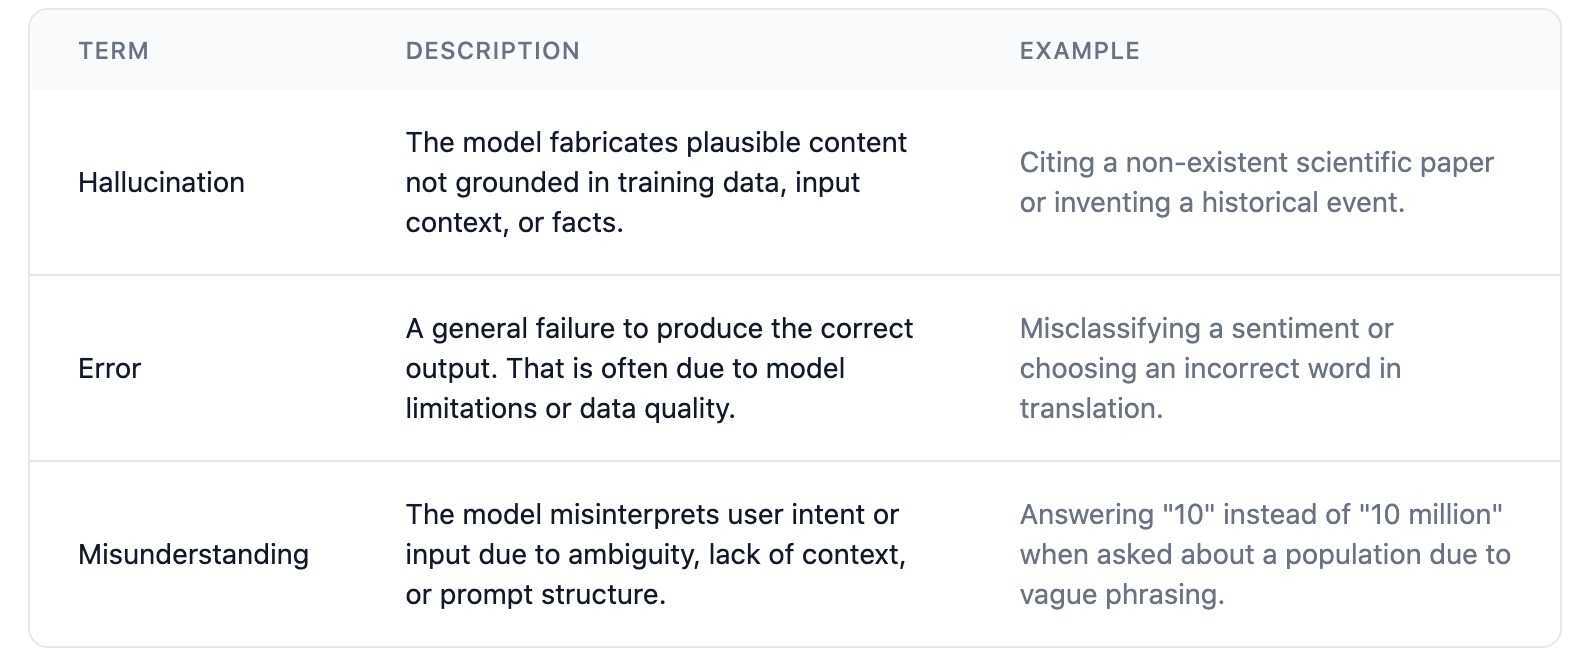Select the Misunderstanding term cell
The height and width of the screenshot is (660, 1584).
[193, 554]
